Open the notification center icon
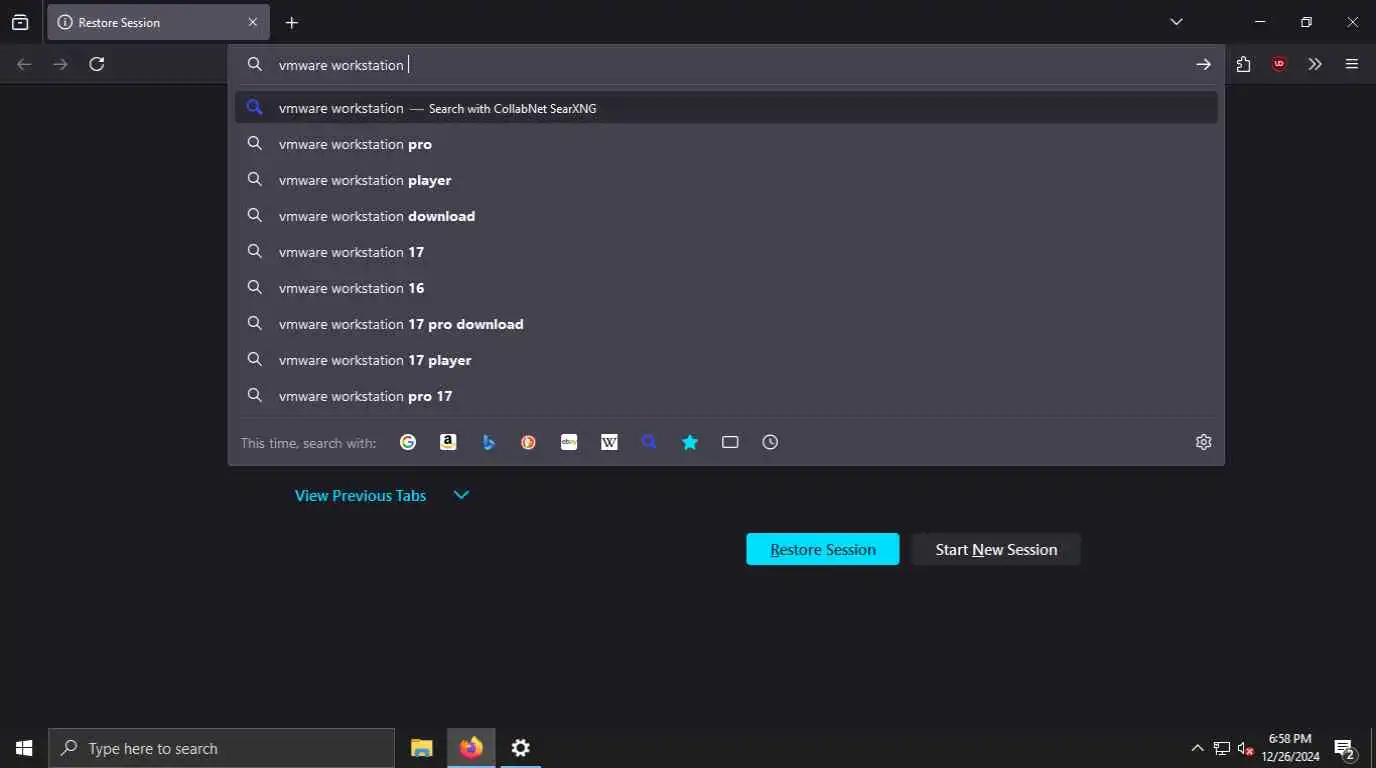The height and width of the screenshot is (768, 1376). (1345, 748)
